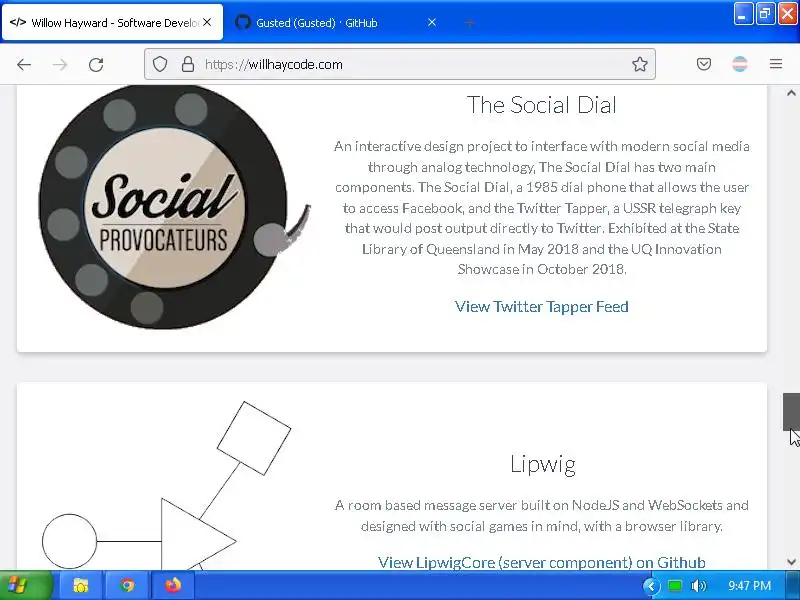
Task: Open the Windows Start button
Action: coord(26,585)
